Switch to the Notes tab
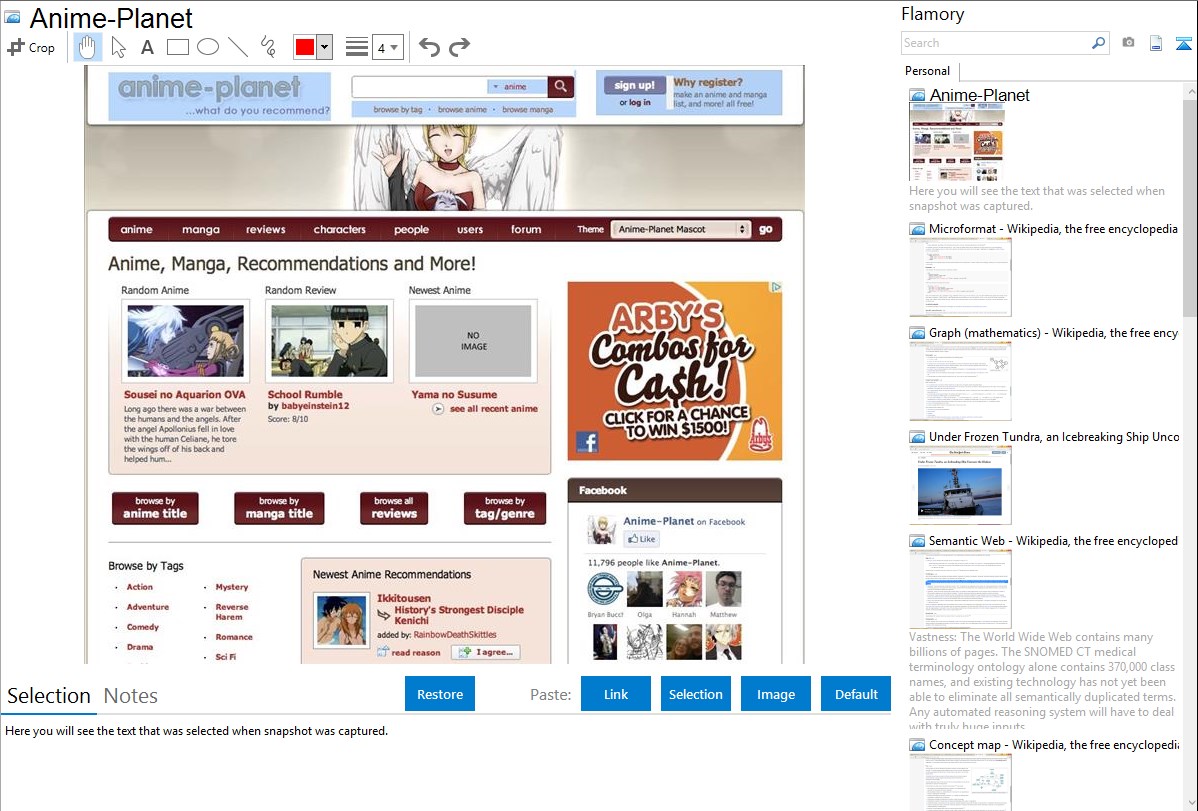 click(x=131, y=696)
